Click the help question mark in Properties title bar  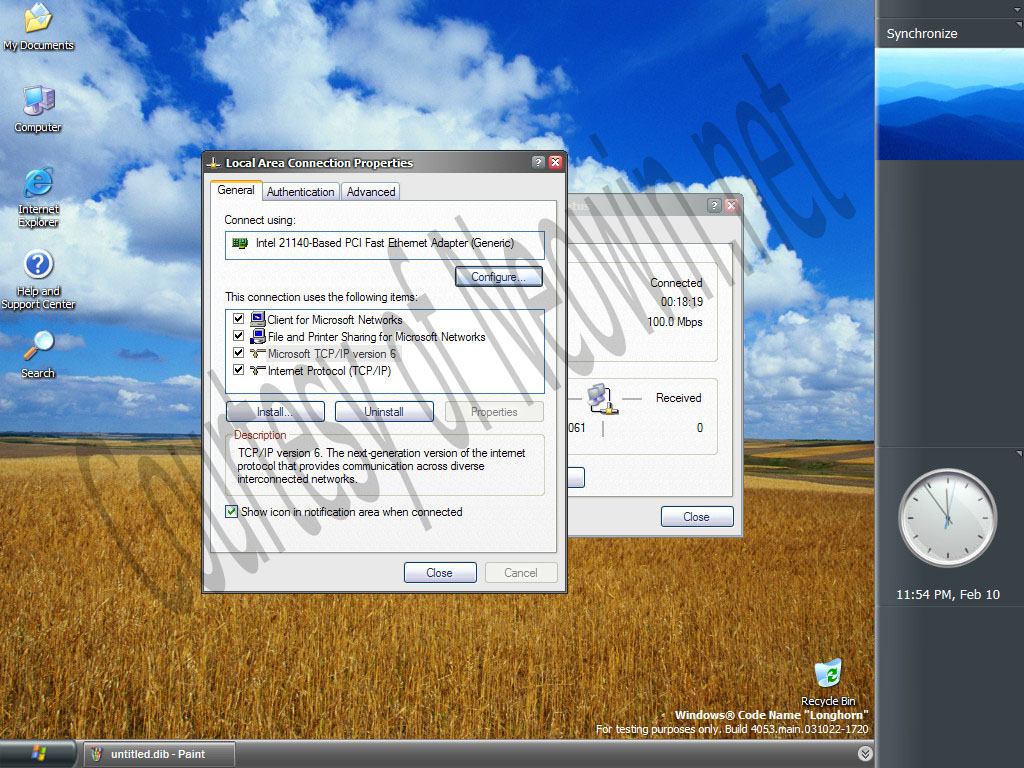click(x=537, y=162)
